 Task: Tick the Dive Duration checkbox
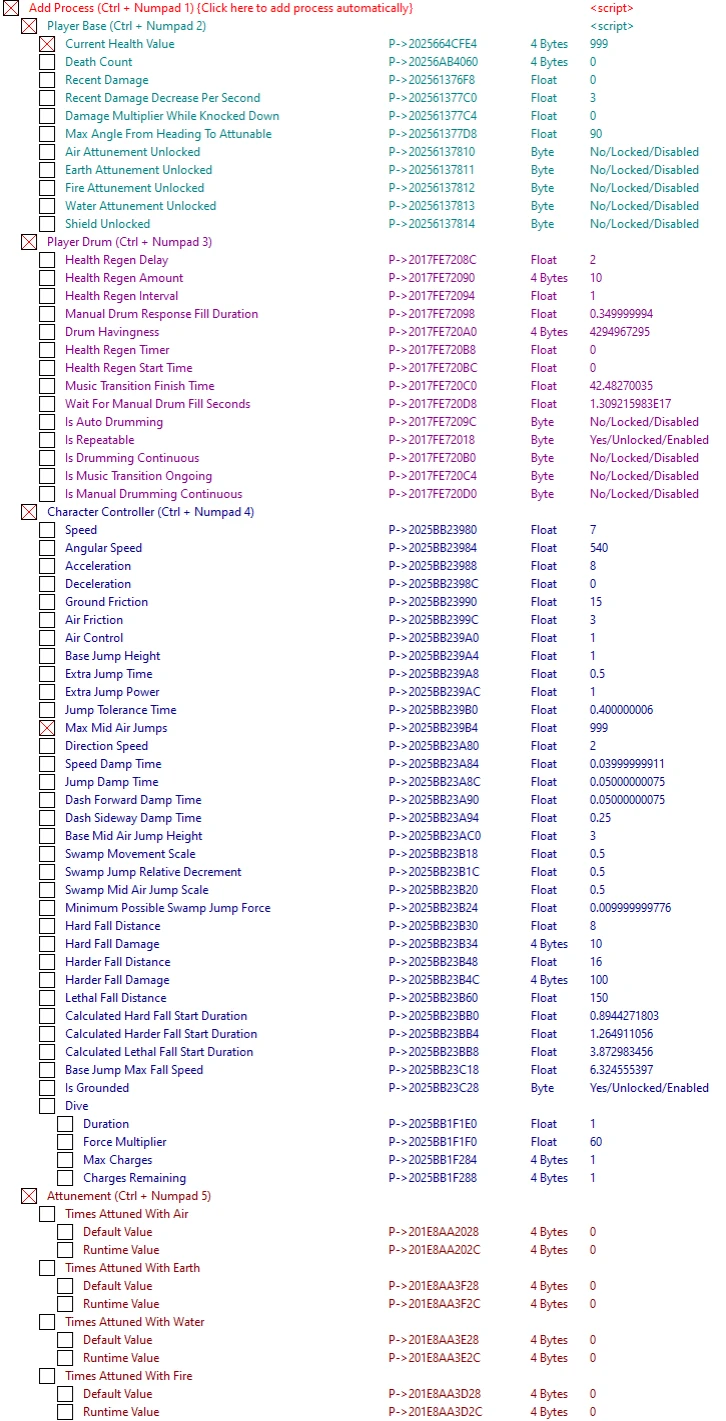tap(65, 1124)
